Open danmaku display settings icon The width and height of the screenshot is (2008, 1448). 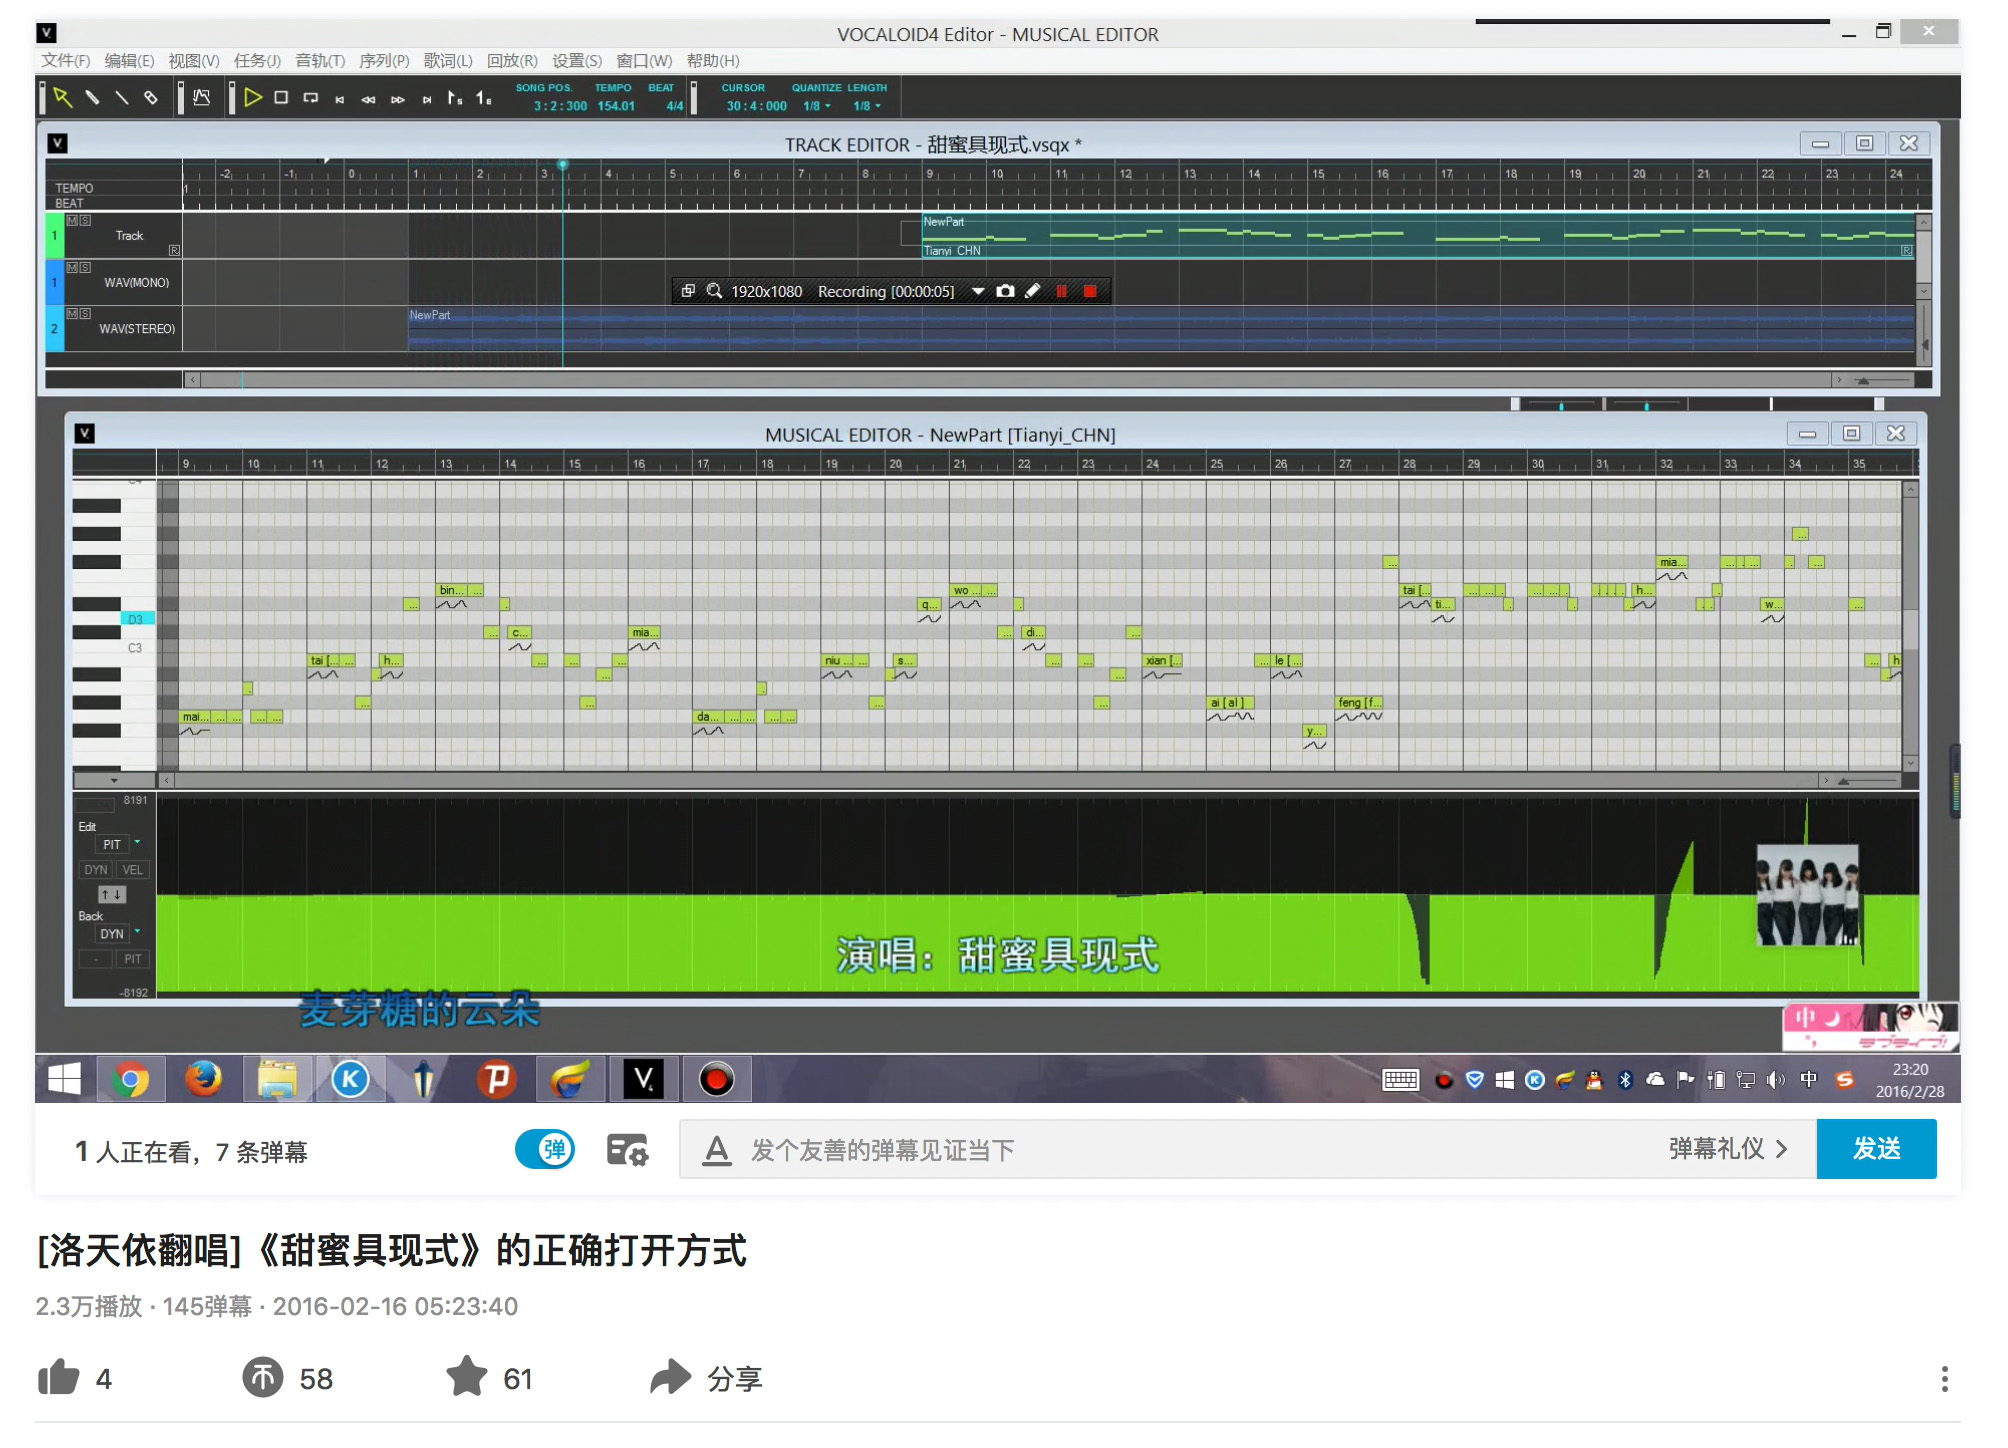pos(627,1150)
